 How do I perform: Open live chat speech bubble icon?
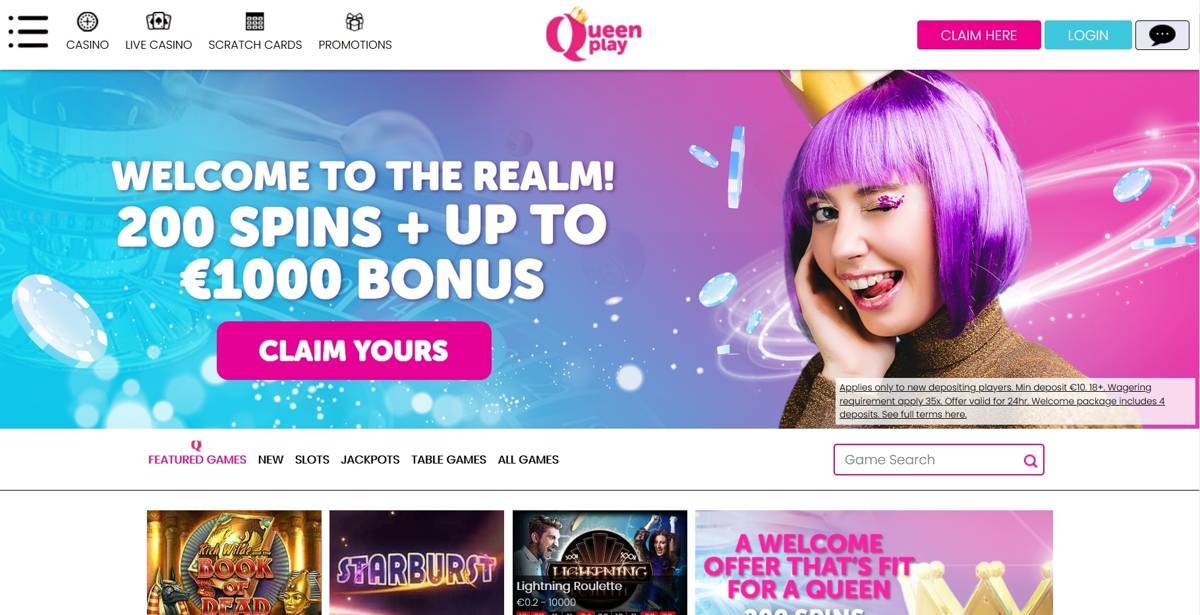[1162, 35]
